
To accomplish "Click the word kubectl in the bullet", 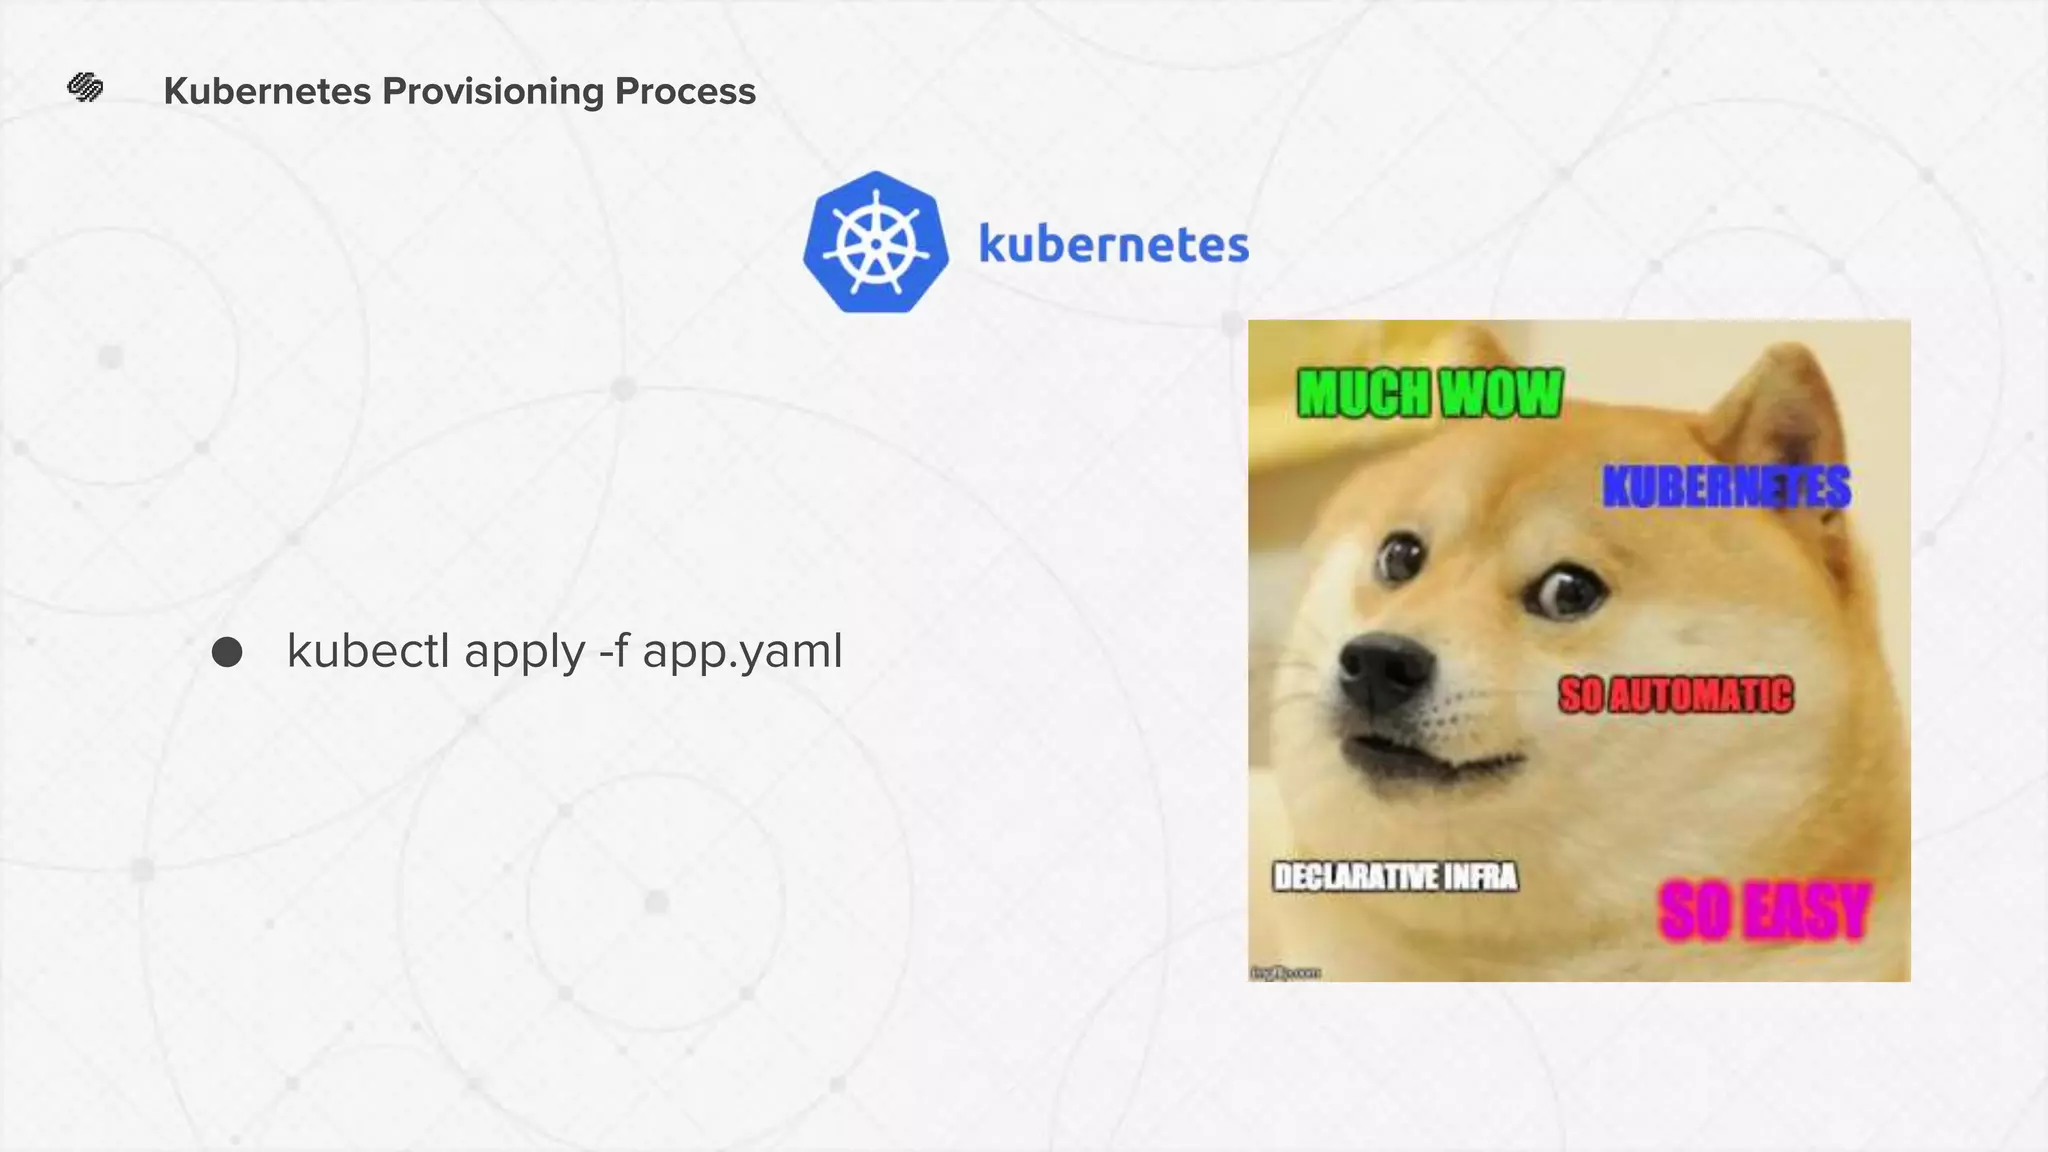I will pyautogui.click(x=366, y=651).
